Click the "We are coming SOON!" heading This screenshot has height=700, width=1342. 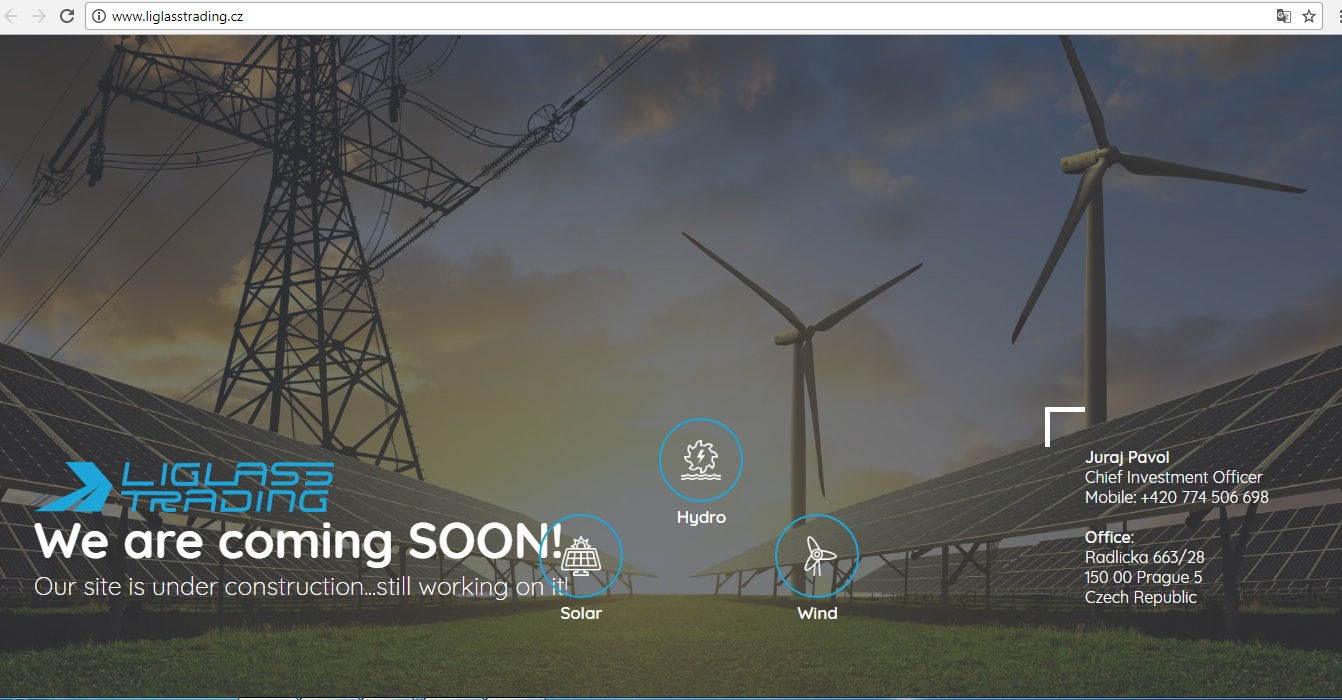click(x=298, y=541)
